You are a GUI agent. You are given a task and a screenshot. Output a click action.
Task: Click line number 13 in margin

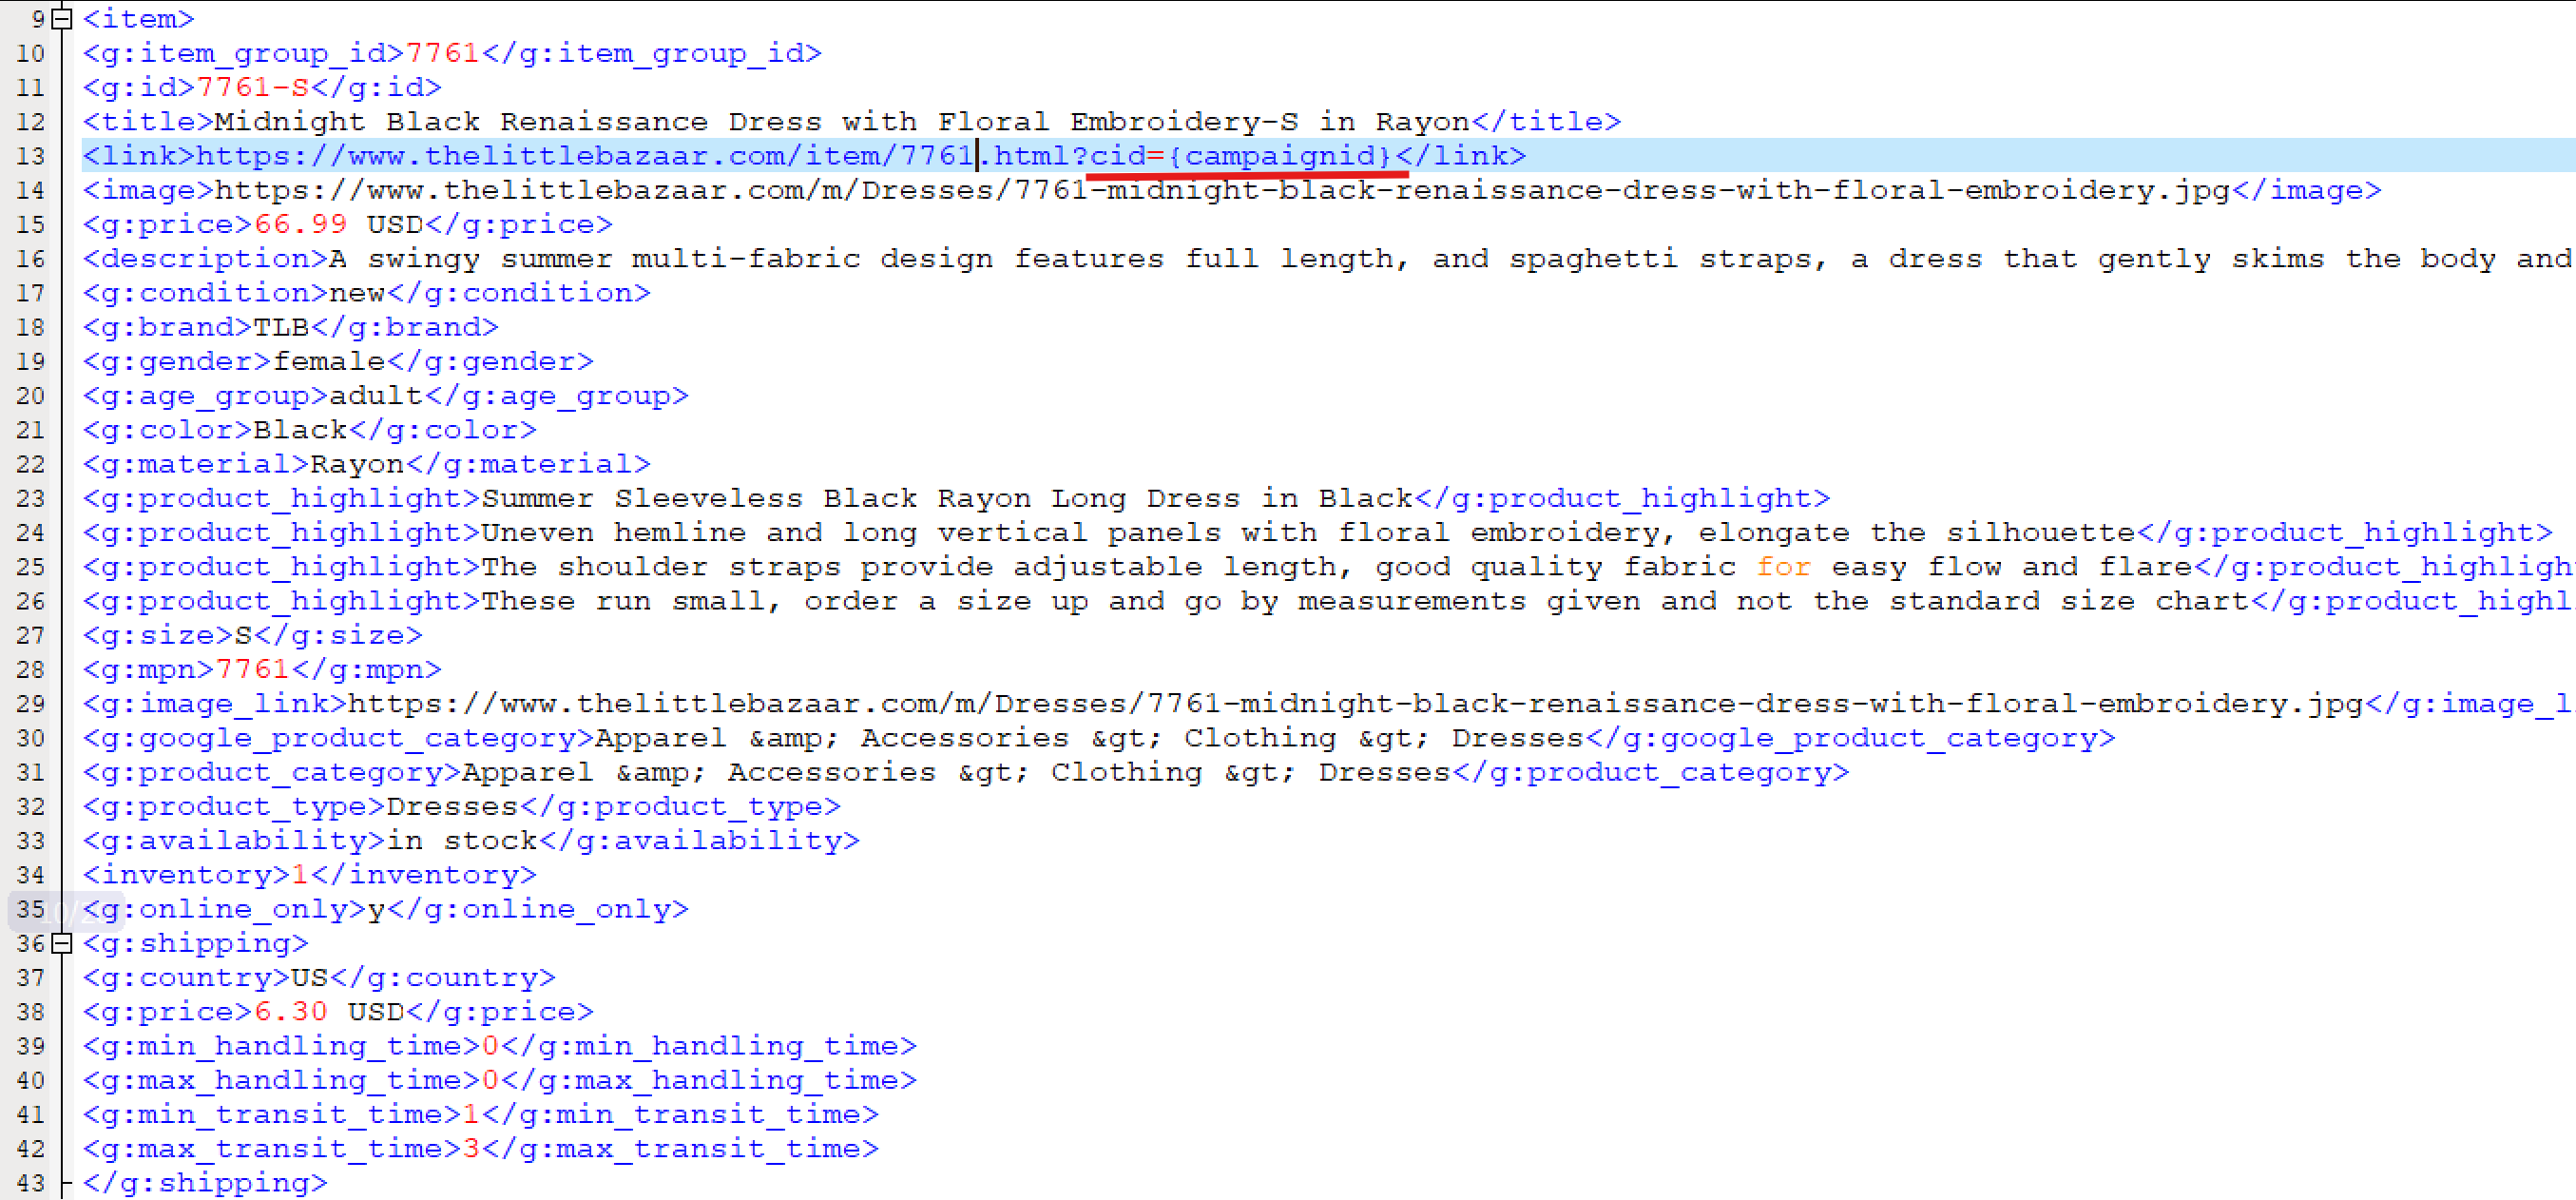pos(30,156)
